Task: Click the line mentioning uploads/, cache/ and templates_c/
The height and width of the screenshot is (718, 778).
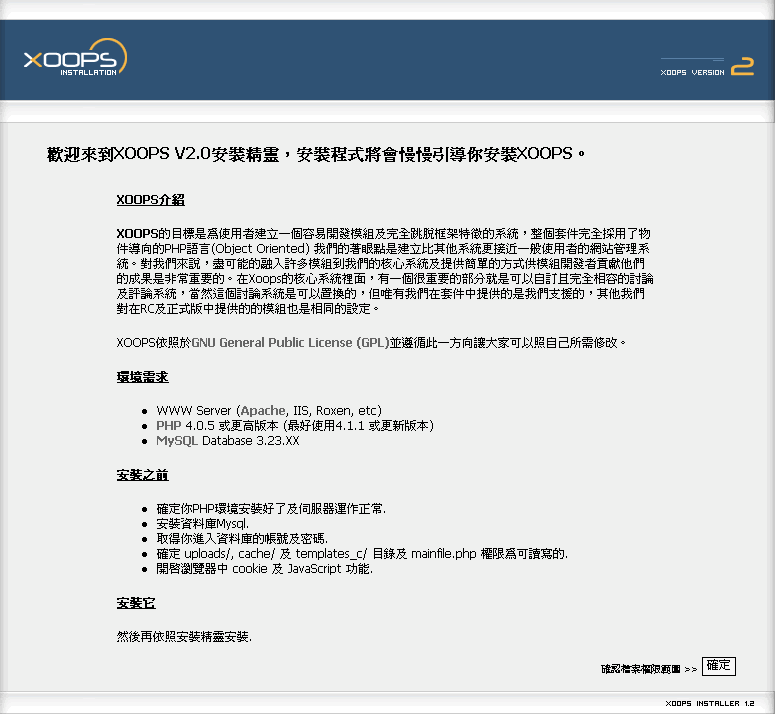Action: point(363,556)
